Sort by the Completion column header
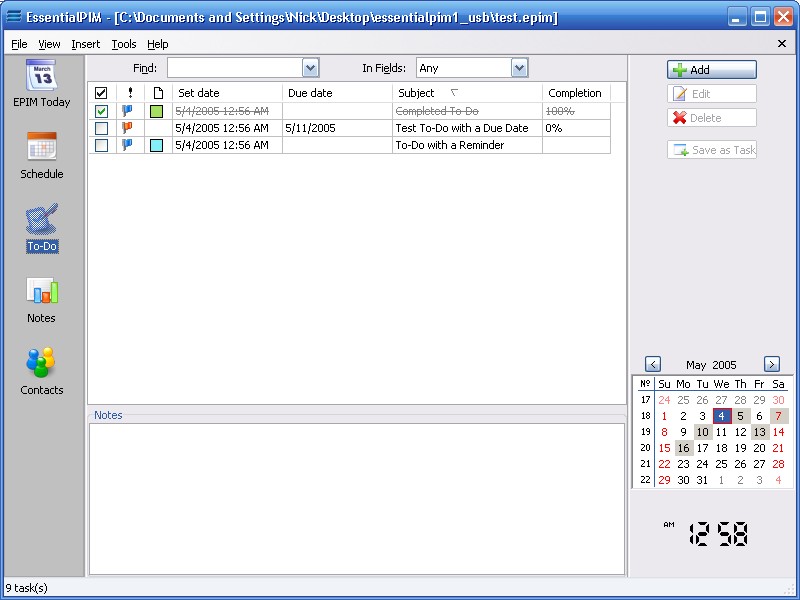Image resolution: width=800 pixels, height=600 pixels. (x=577, y=93)
